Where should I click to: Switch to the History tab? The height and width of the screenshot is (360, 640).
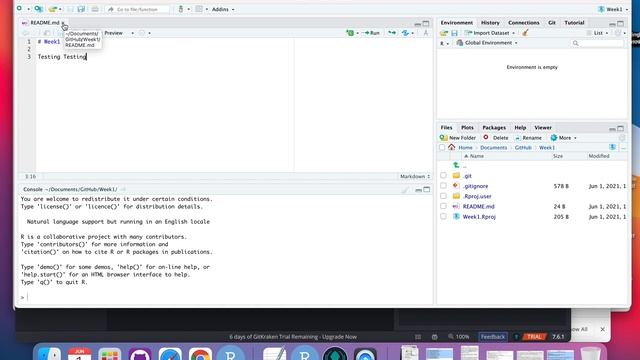tap(490, 23)
